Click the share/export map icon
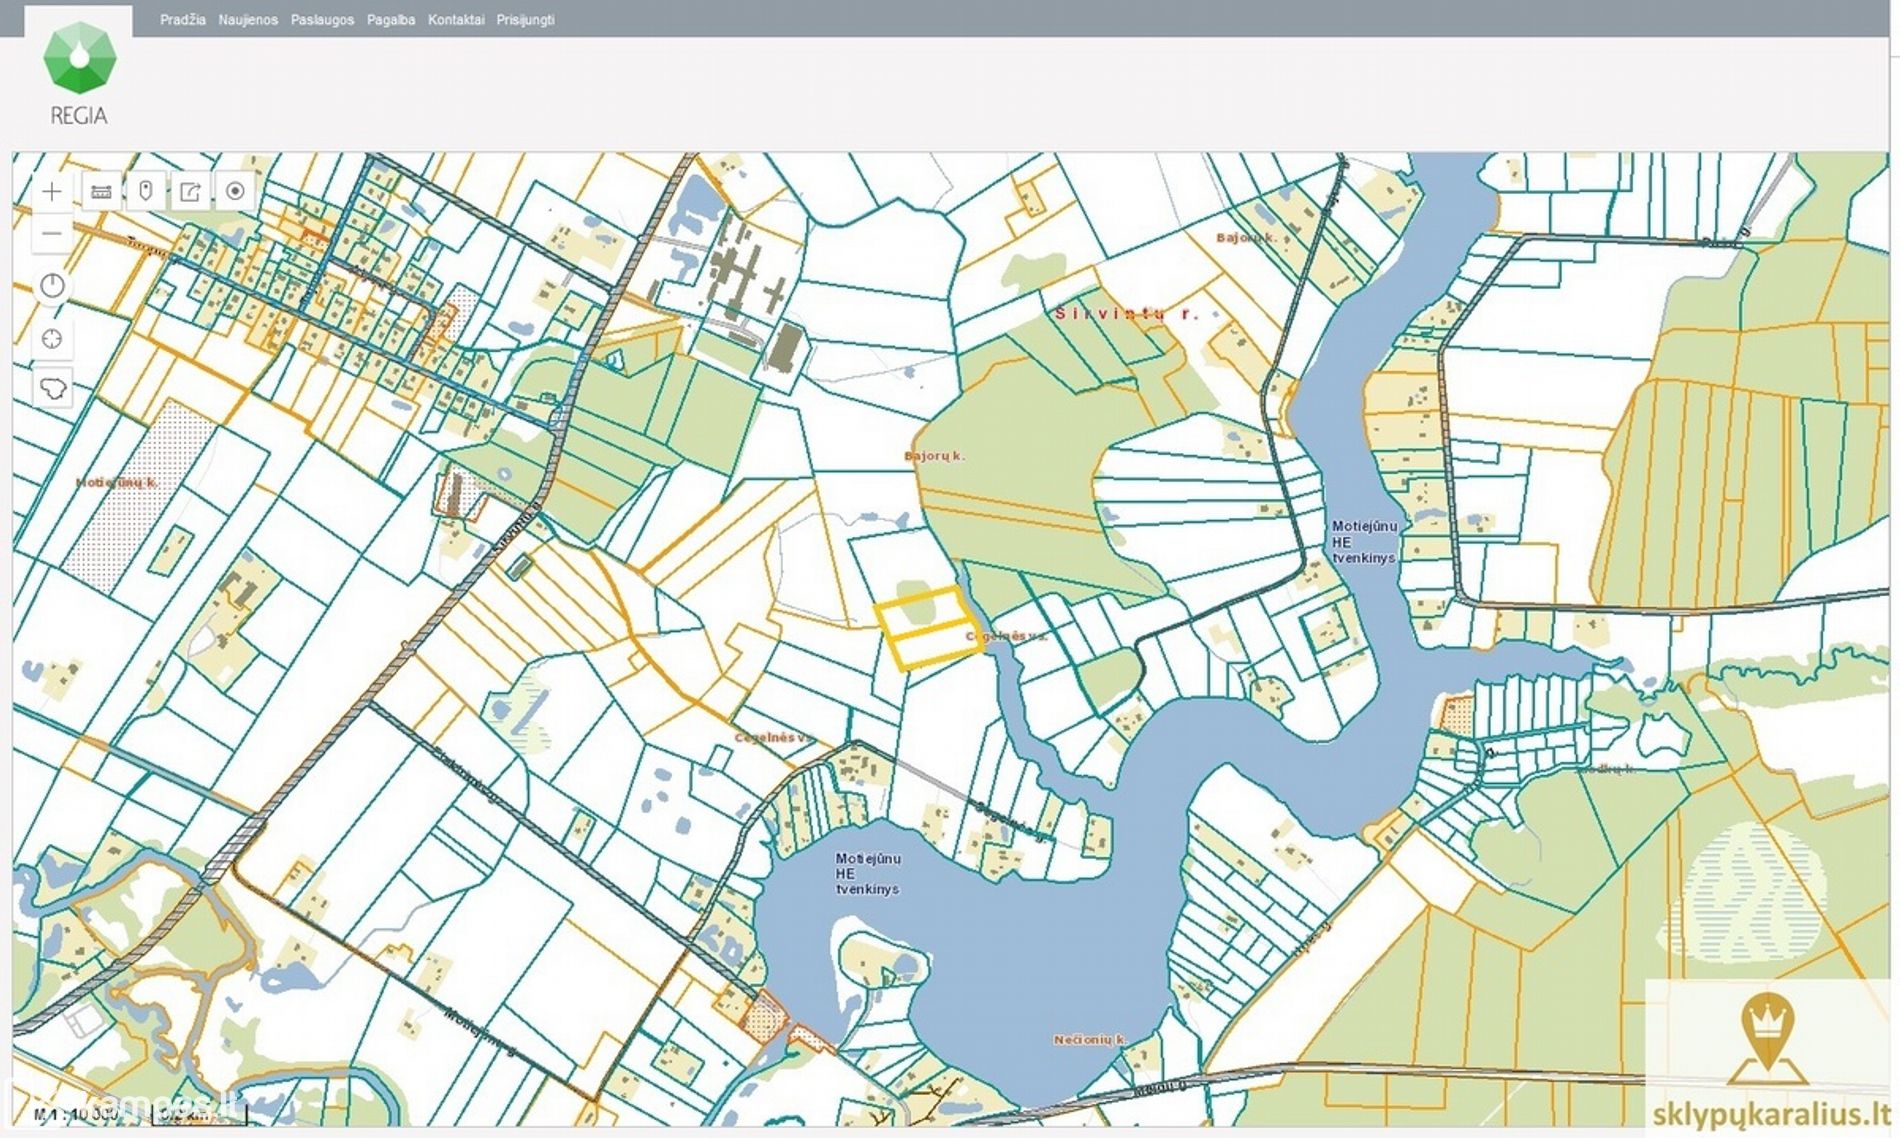 [x=190, y=191]
